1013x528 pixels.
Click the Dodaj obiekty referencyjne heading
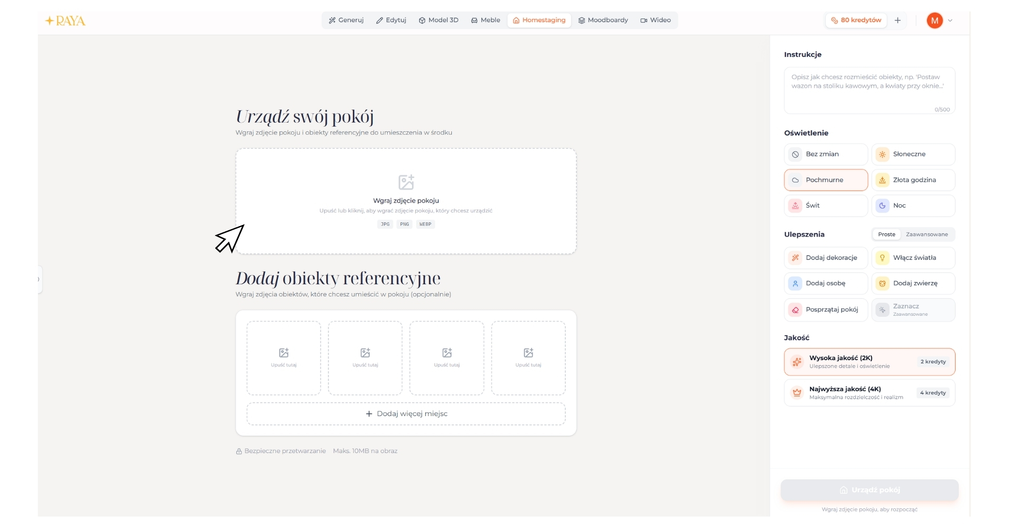[x=338, y=279]
